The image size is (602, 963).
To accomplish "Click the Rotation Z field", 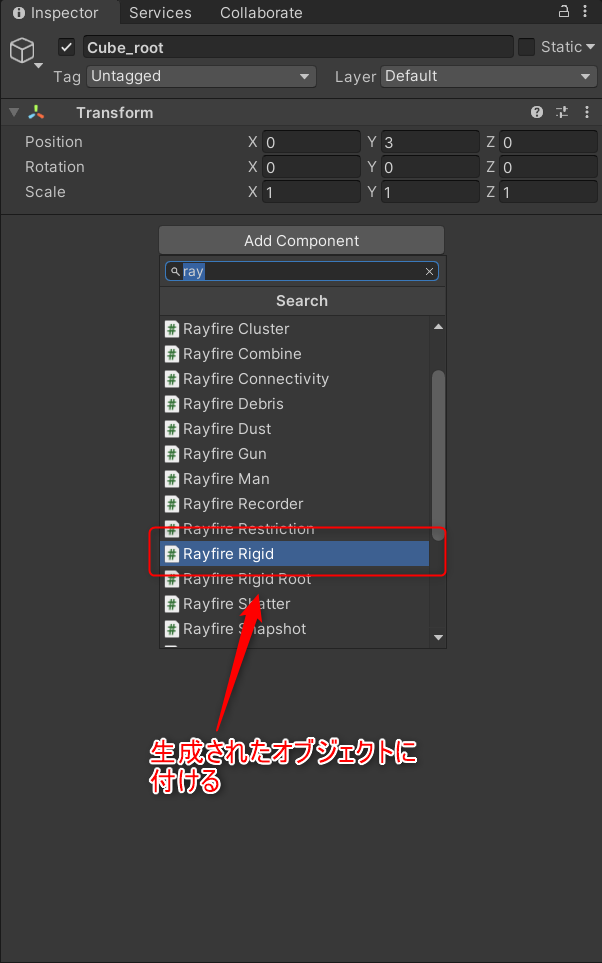I will click(548, 167).
